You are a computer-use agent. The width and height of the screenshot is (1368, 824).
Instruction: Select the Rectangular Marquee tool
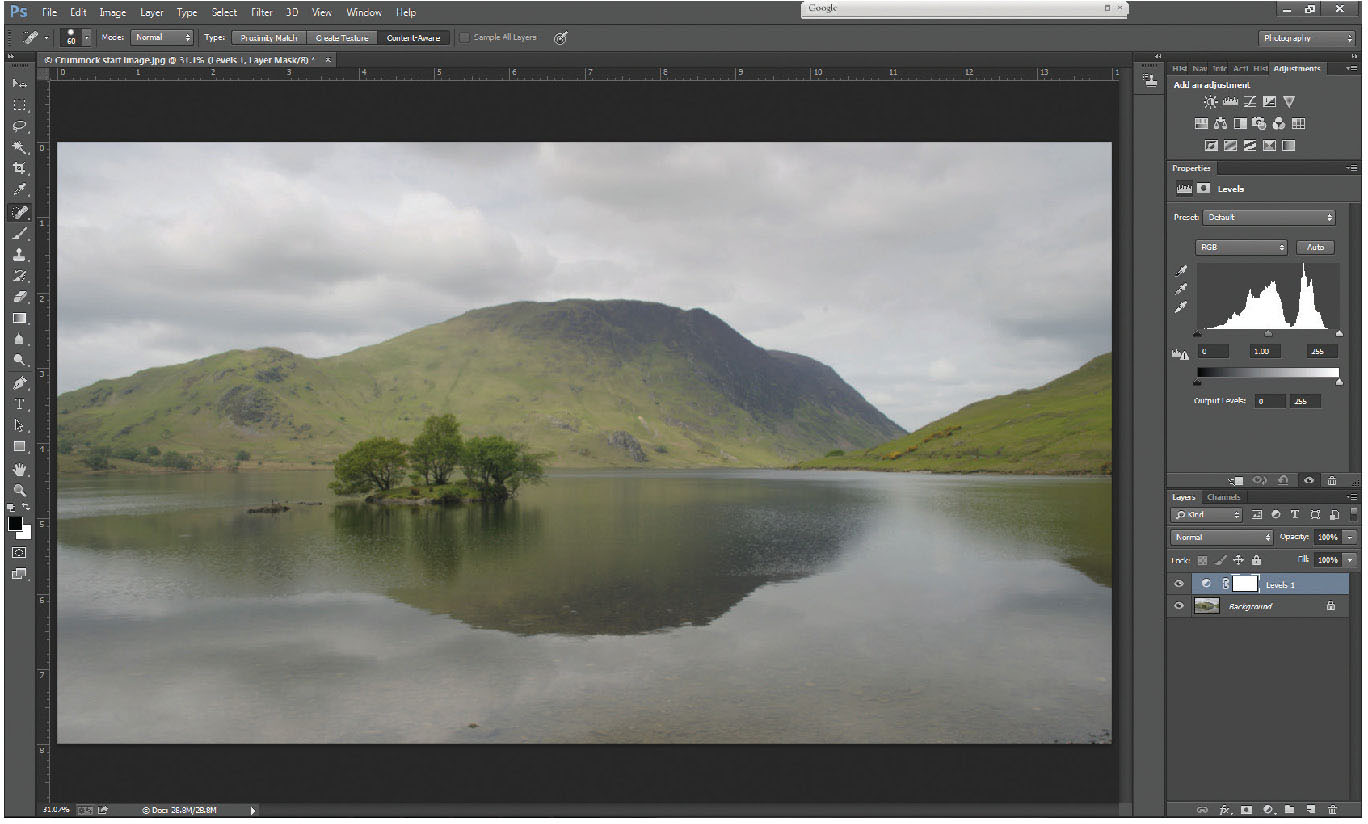[19, 104]
